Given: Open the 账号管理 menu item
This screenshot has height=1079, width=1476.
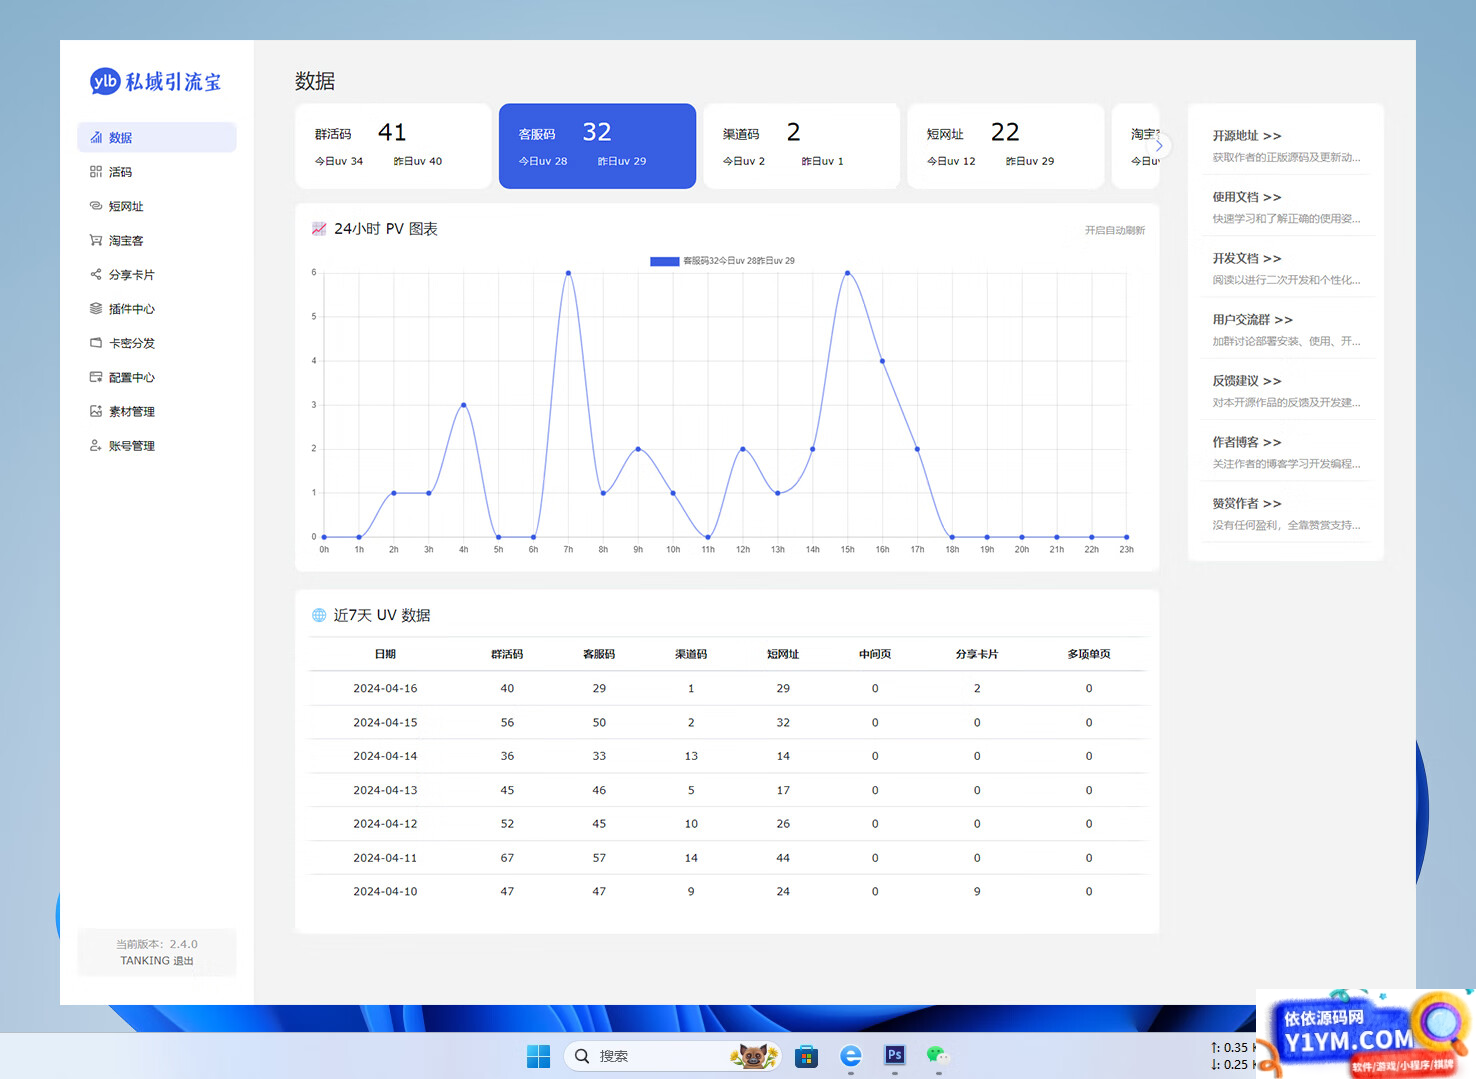Looking at the screenshot, I should [x=157, y=445].
